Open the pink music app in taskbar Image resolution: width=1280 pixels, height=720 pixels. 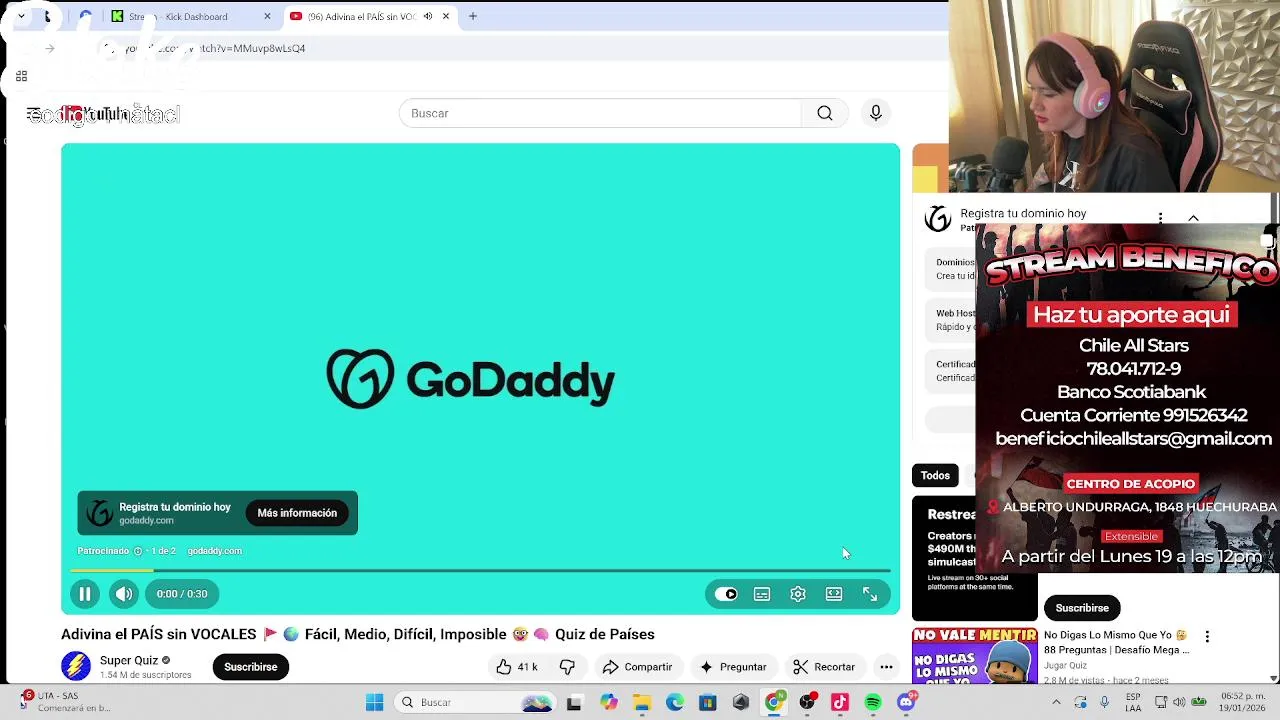coord(840,703)
